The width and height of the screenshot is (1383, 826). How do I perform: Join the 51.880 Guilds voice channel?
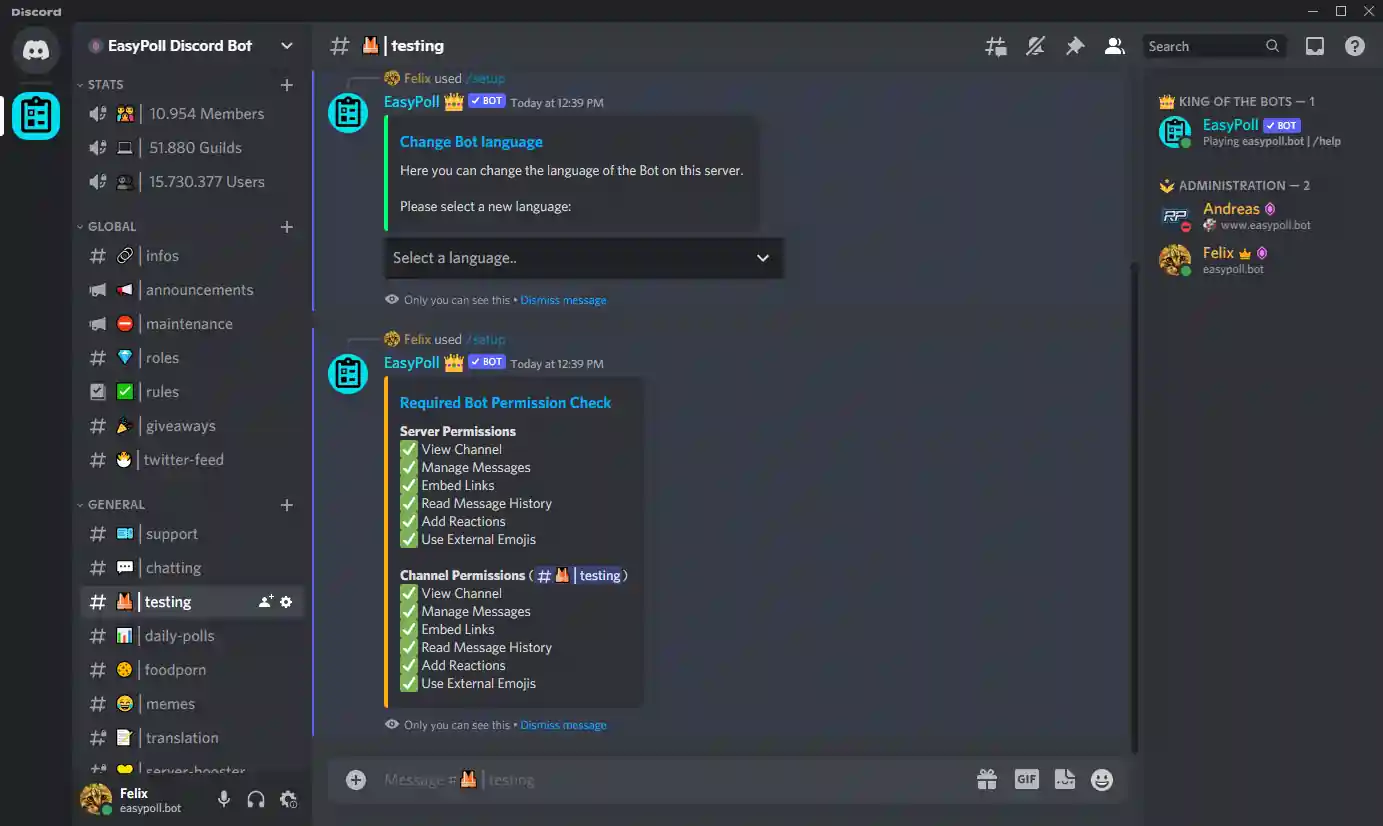192,148
